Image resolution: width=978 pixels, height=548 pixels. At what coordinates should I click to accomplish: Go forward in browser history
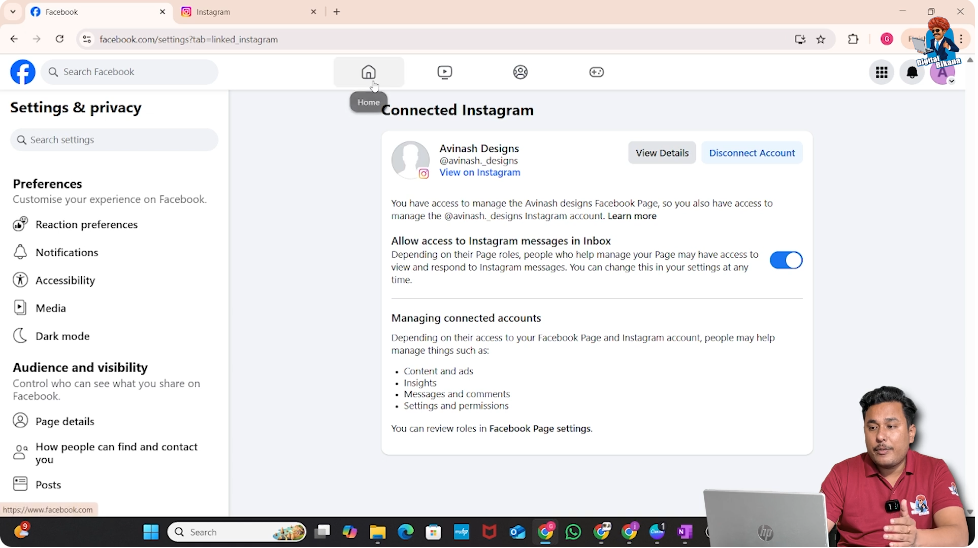click(37, 39)
